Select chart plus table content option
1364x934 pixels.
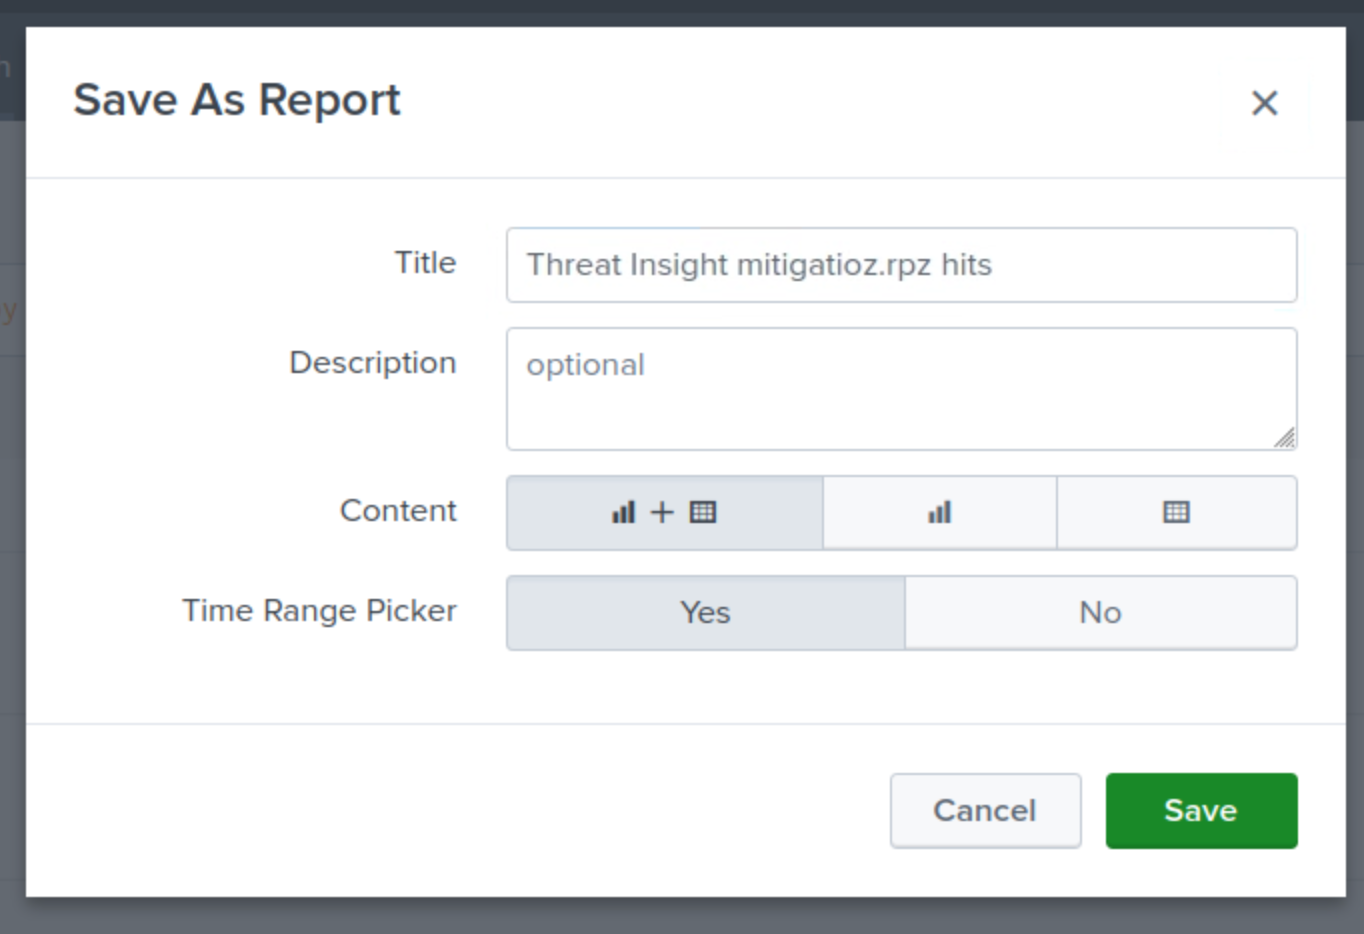click(x=664, y=513)
